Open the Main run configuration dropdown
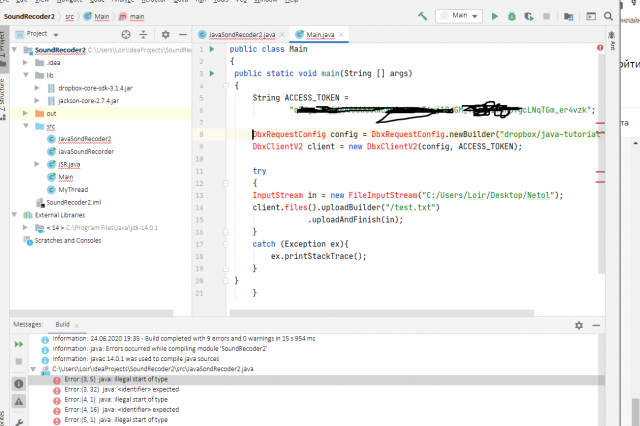 click(459, 16)
